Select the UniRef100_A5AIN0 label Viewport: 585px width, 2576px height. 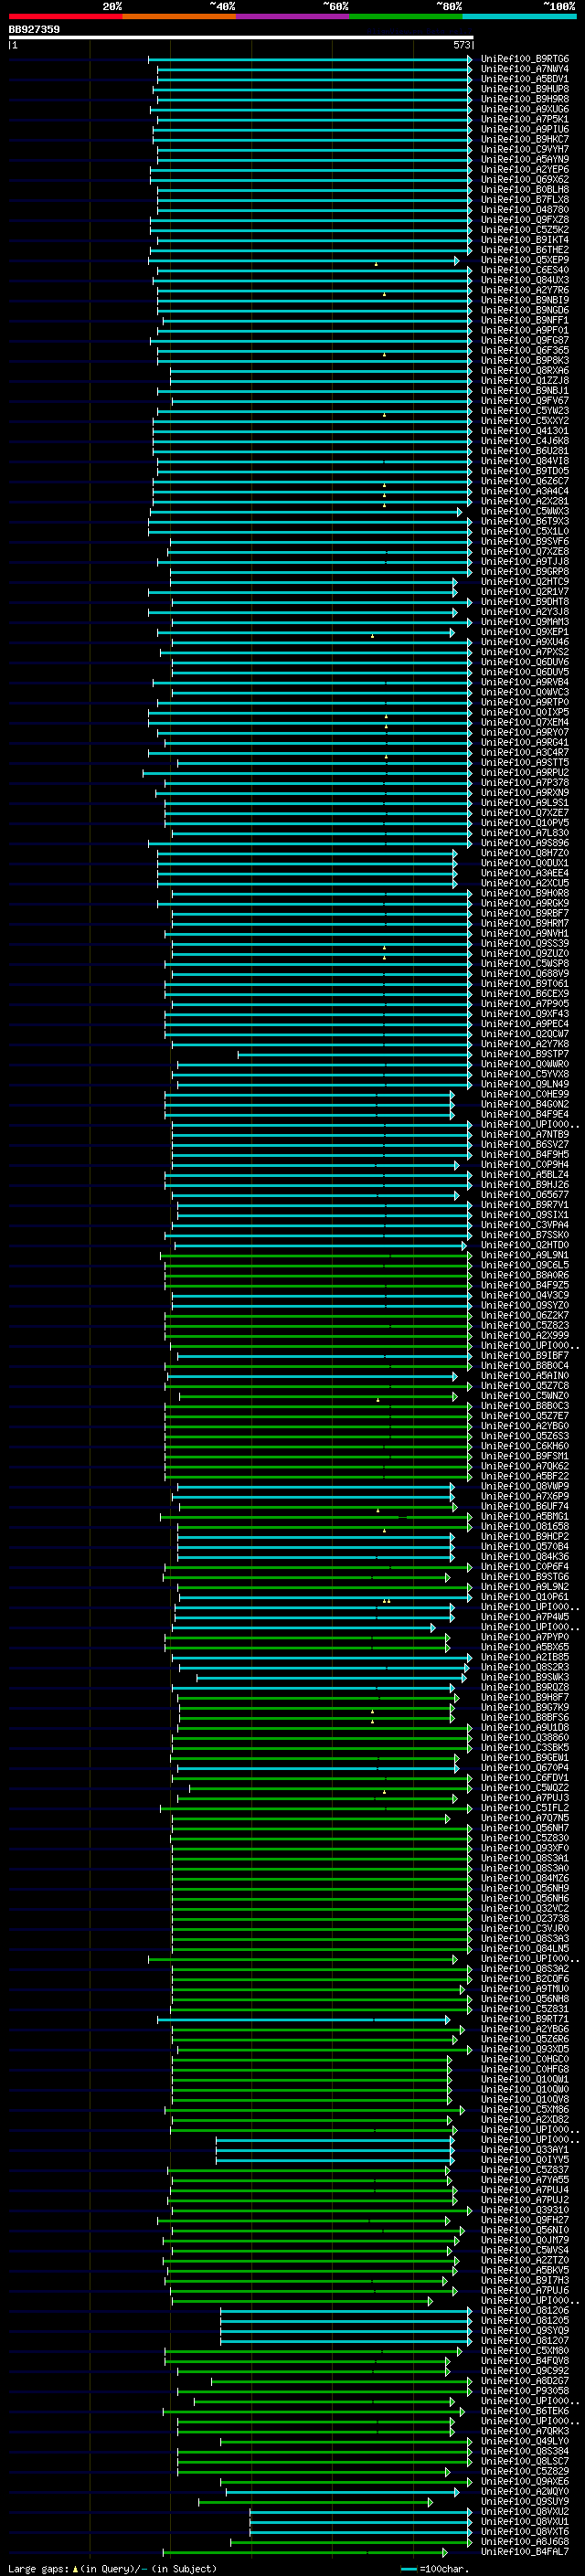pyautogui.click(x=525, y=1376)
